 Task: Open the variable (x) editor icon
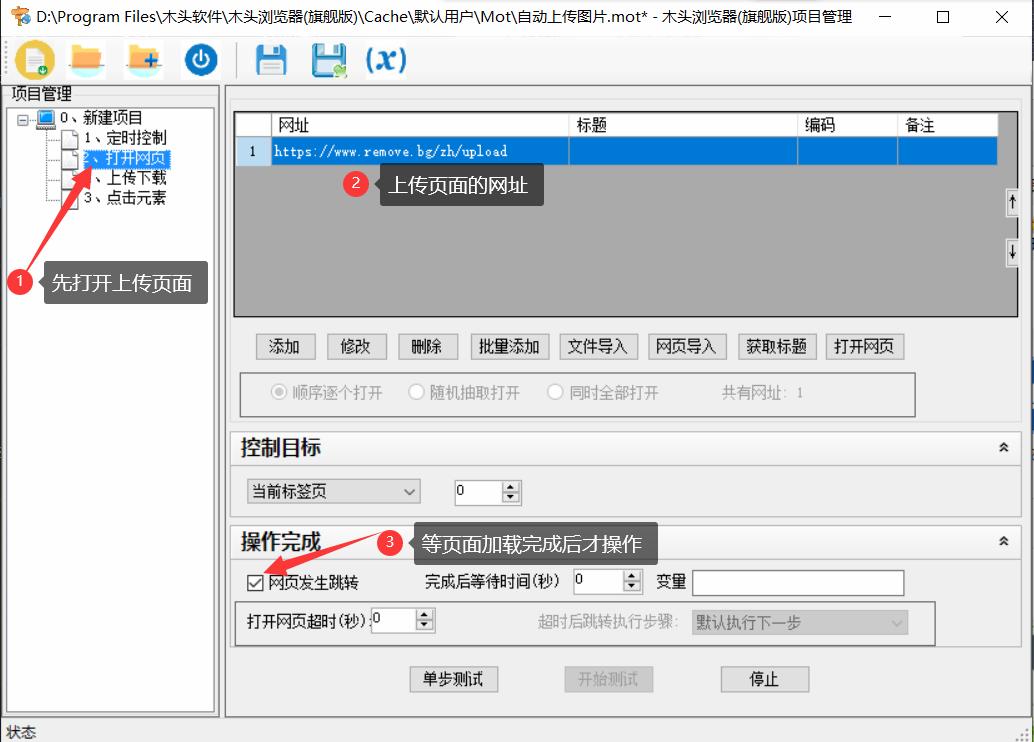coord(384,60)
